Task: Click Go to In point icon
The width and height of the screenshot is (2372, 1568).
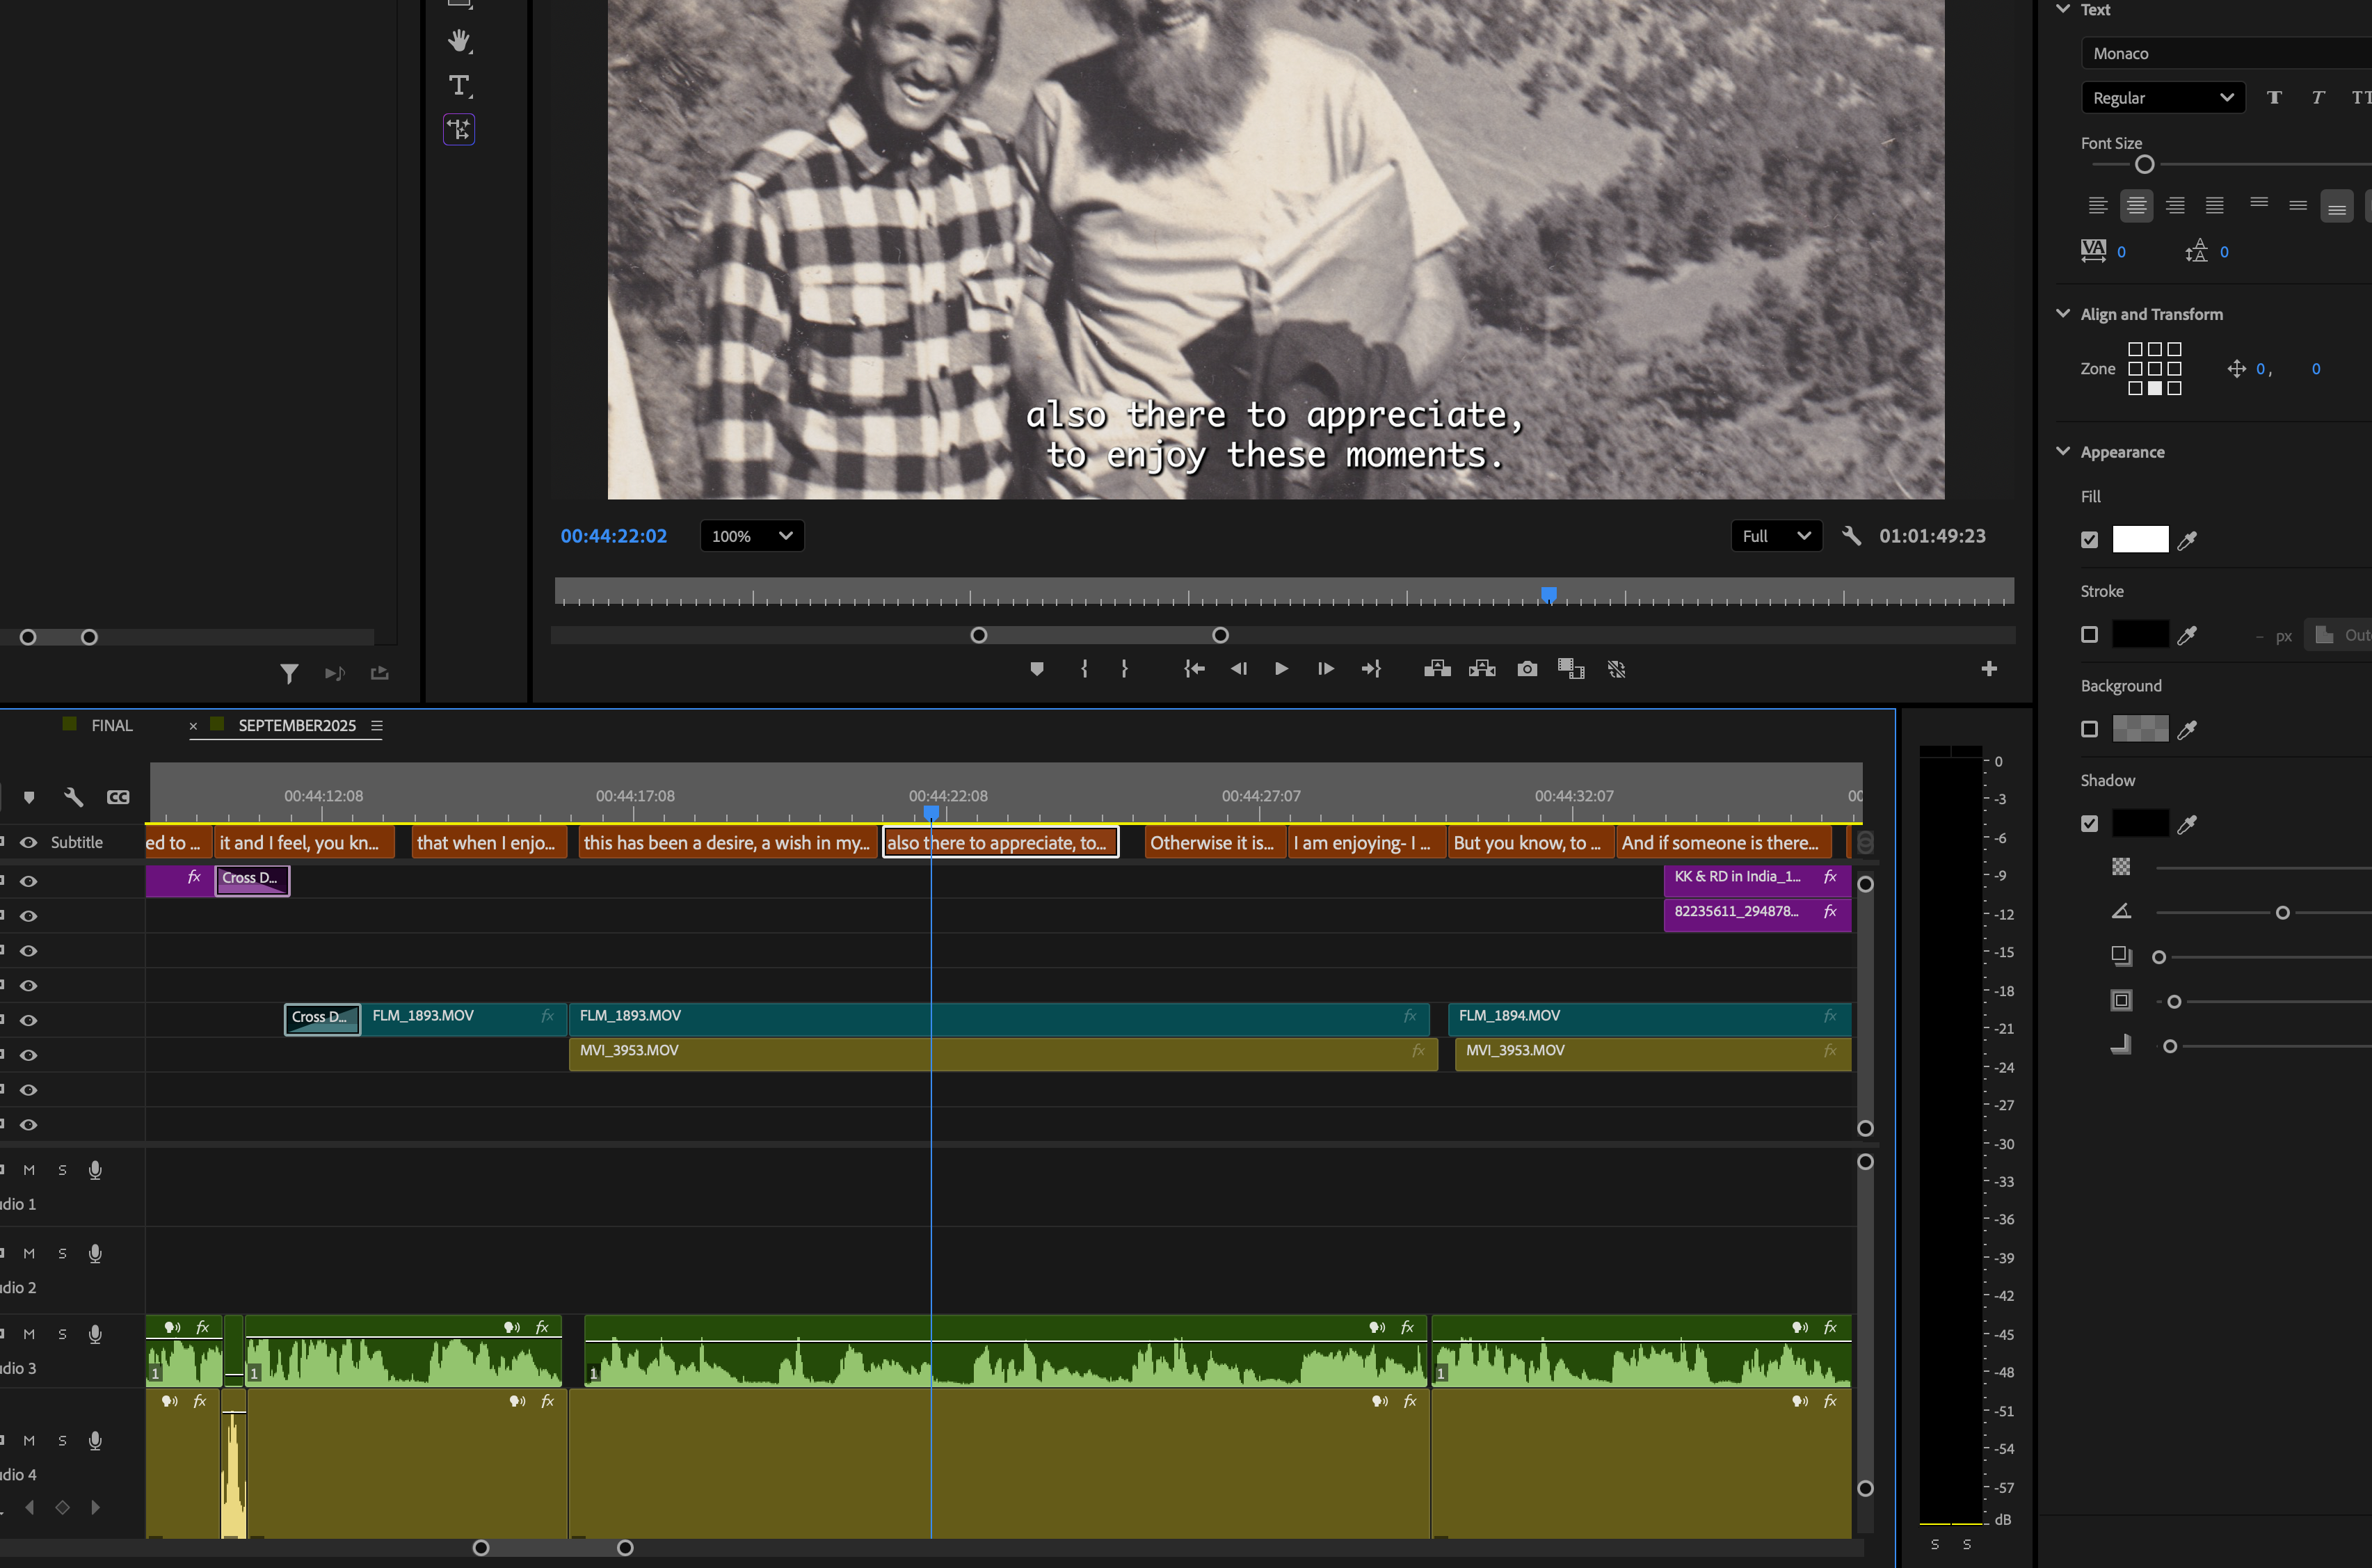Action: pos(1194,669)
